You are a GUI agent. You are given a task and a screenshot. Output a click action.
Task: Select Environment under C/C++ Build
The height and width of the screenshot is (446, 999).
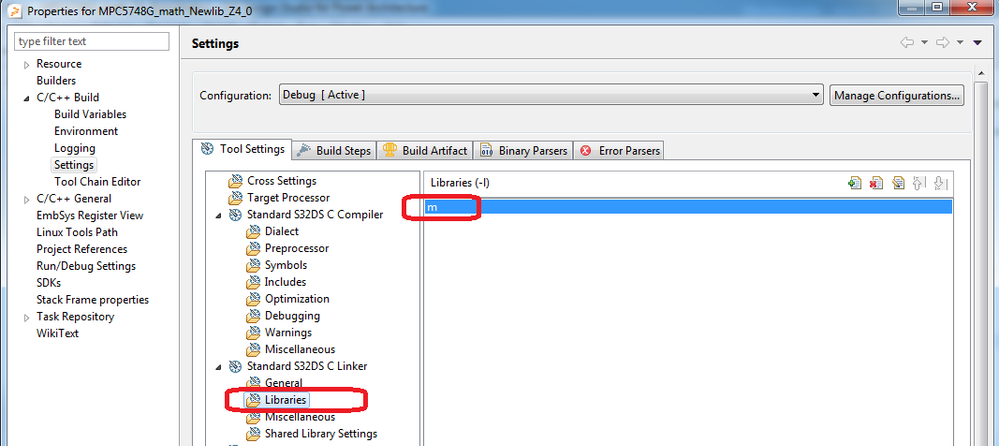(x=86, y=131)
